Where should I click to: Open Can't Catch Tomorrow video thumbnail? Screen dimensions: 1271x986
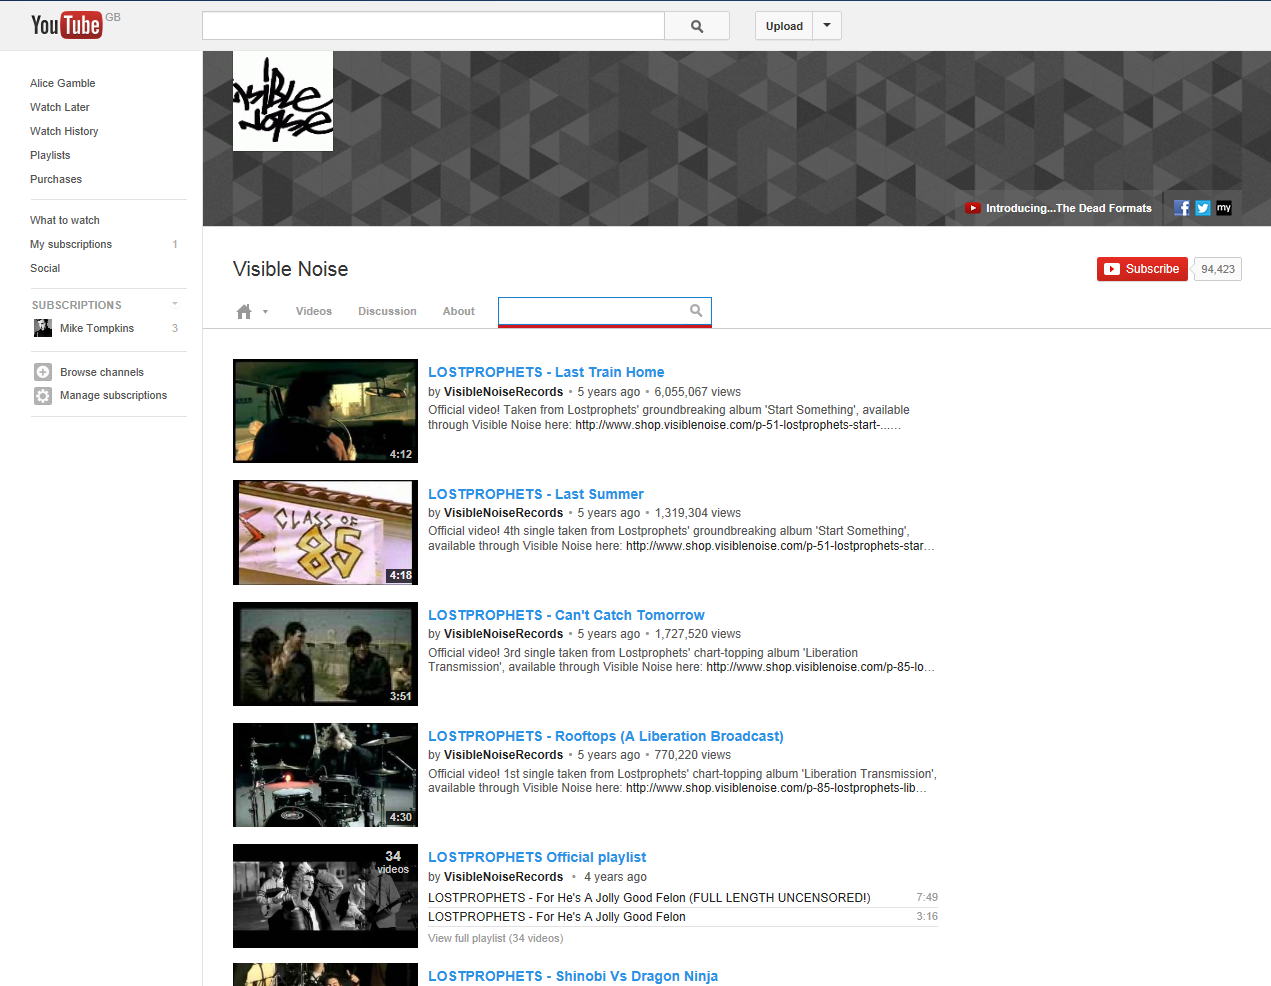(325, 654)
